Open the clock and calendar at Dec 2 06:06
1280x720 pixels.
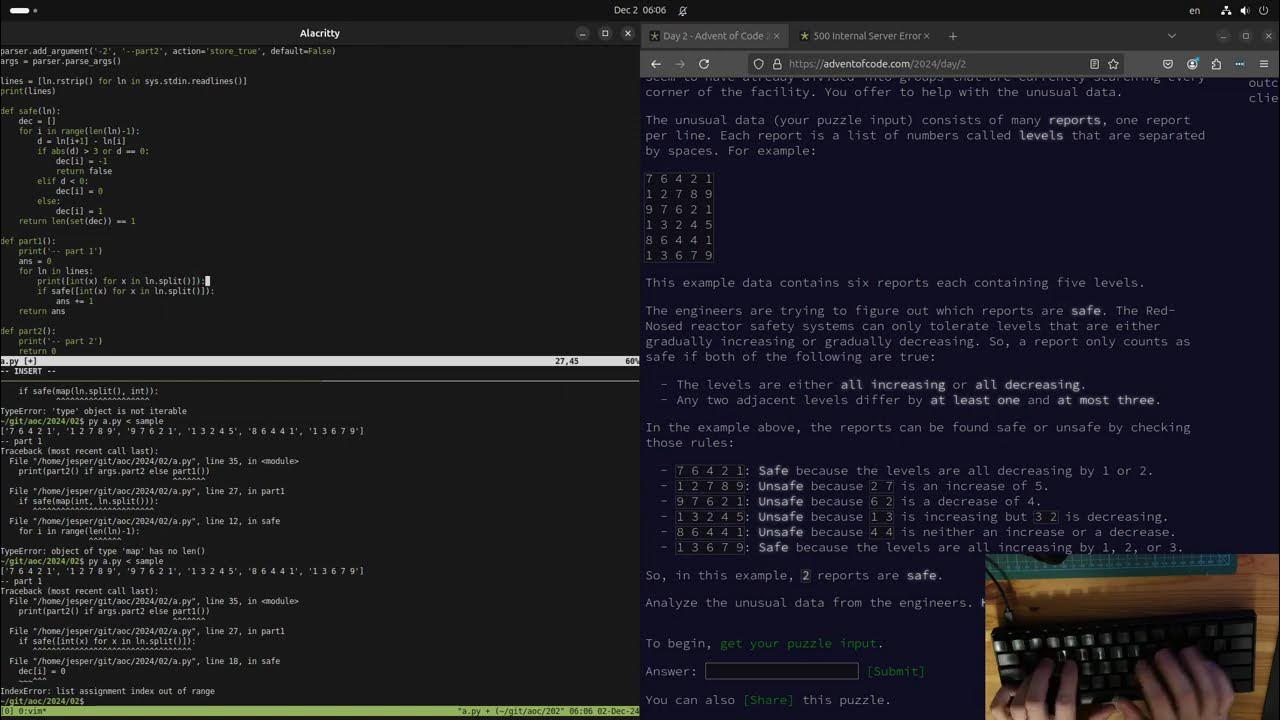640,10
